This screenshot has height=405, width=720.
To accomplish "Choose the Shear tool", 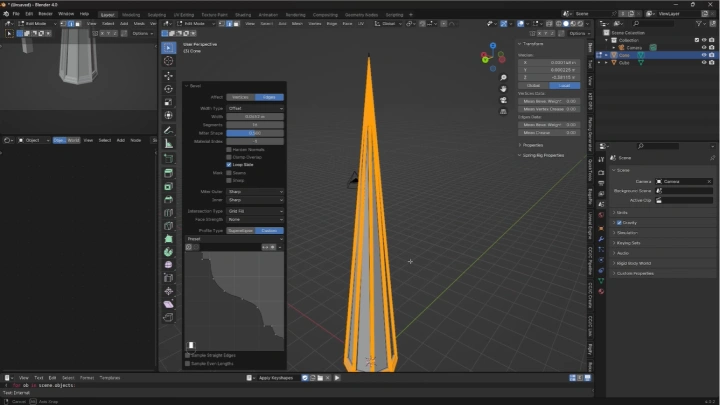I will (x=169, y=304).
